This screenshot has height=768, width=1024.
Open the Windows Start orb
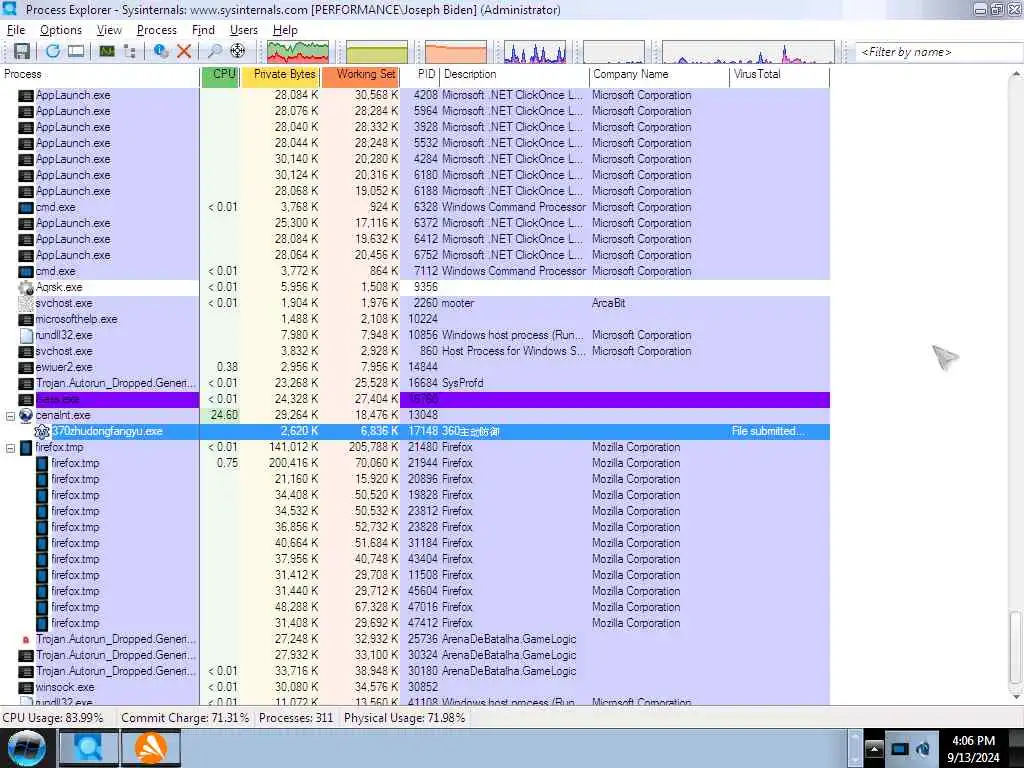[26, 748]
